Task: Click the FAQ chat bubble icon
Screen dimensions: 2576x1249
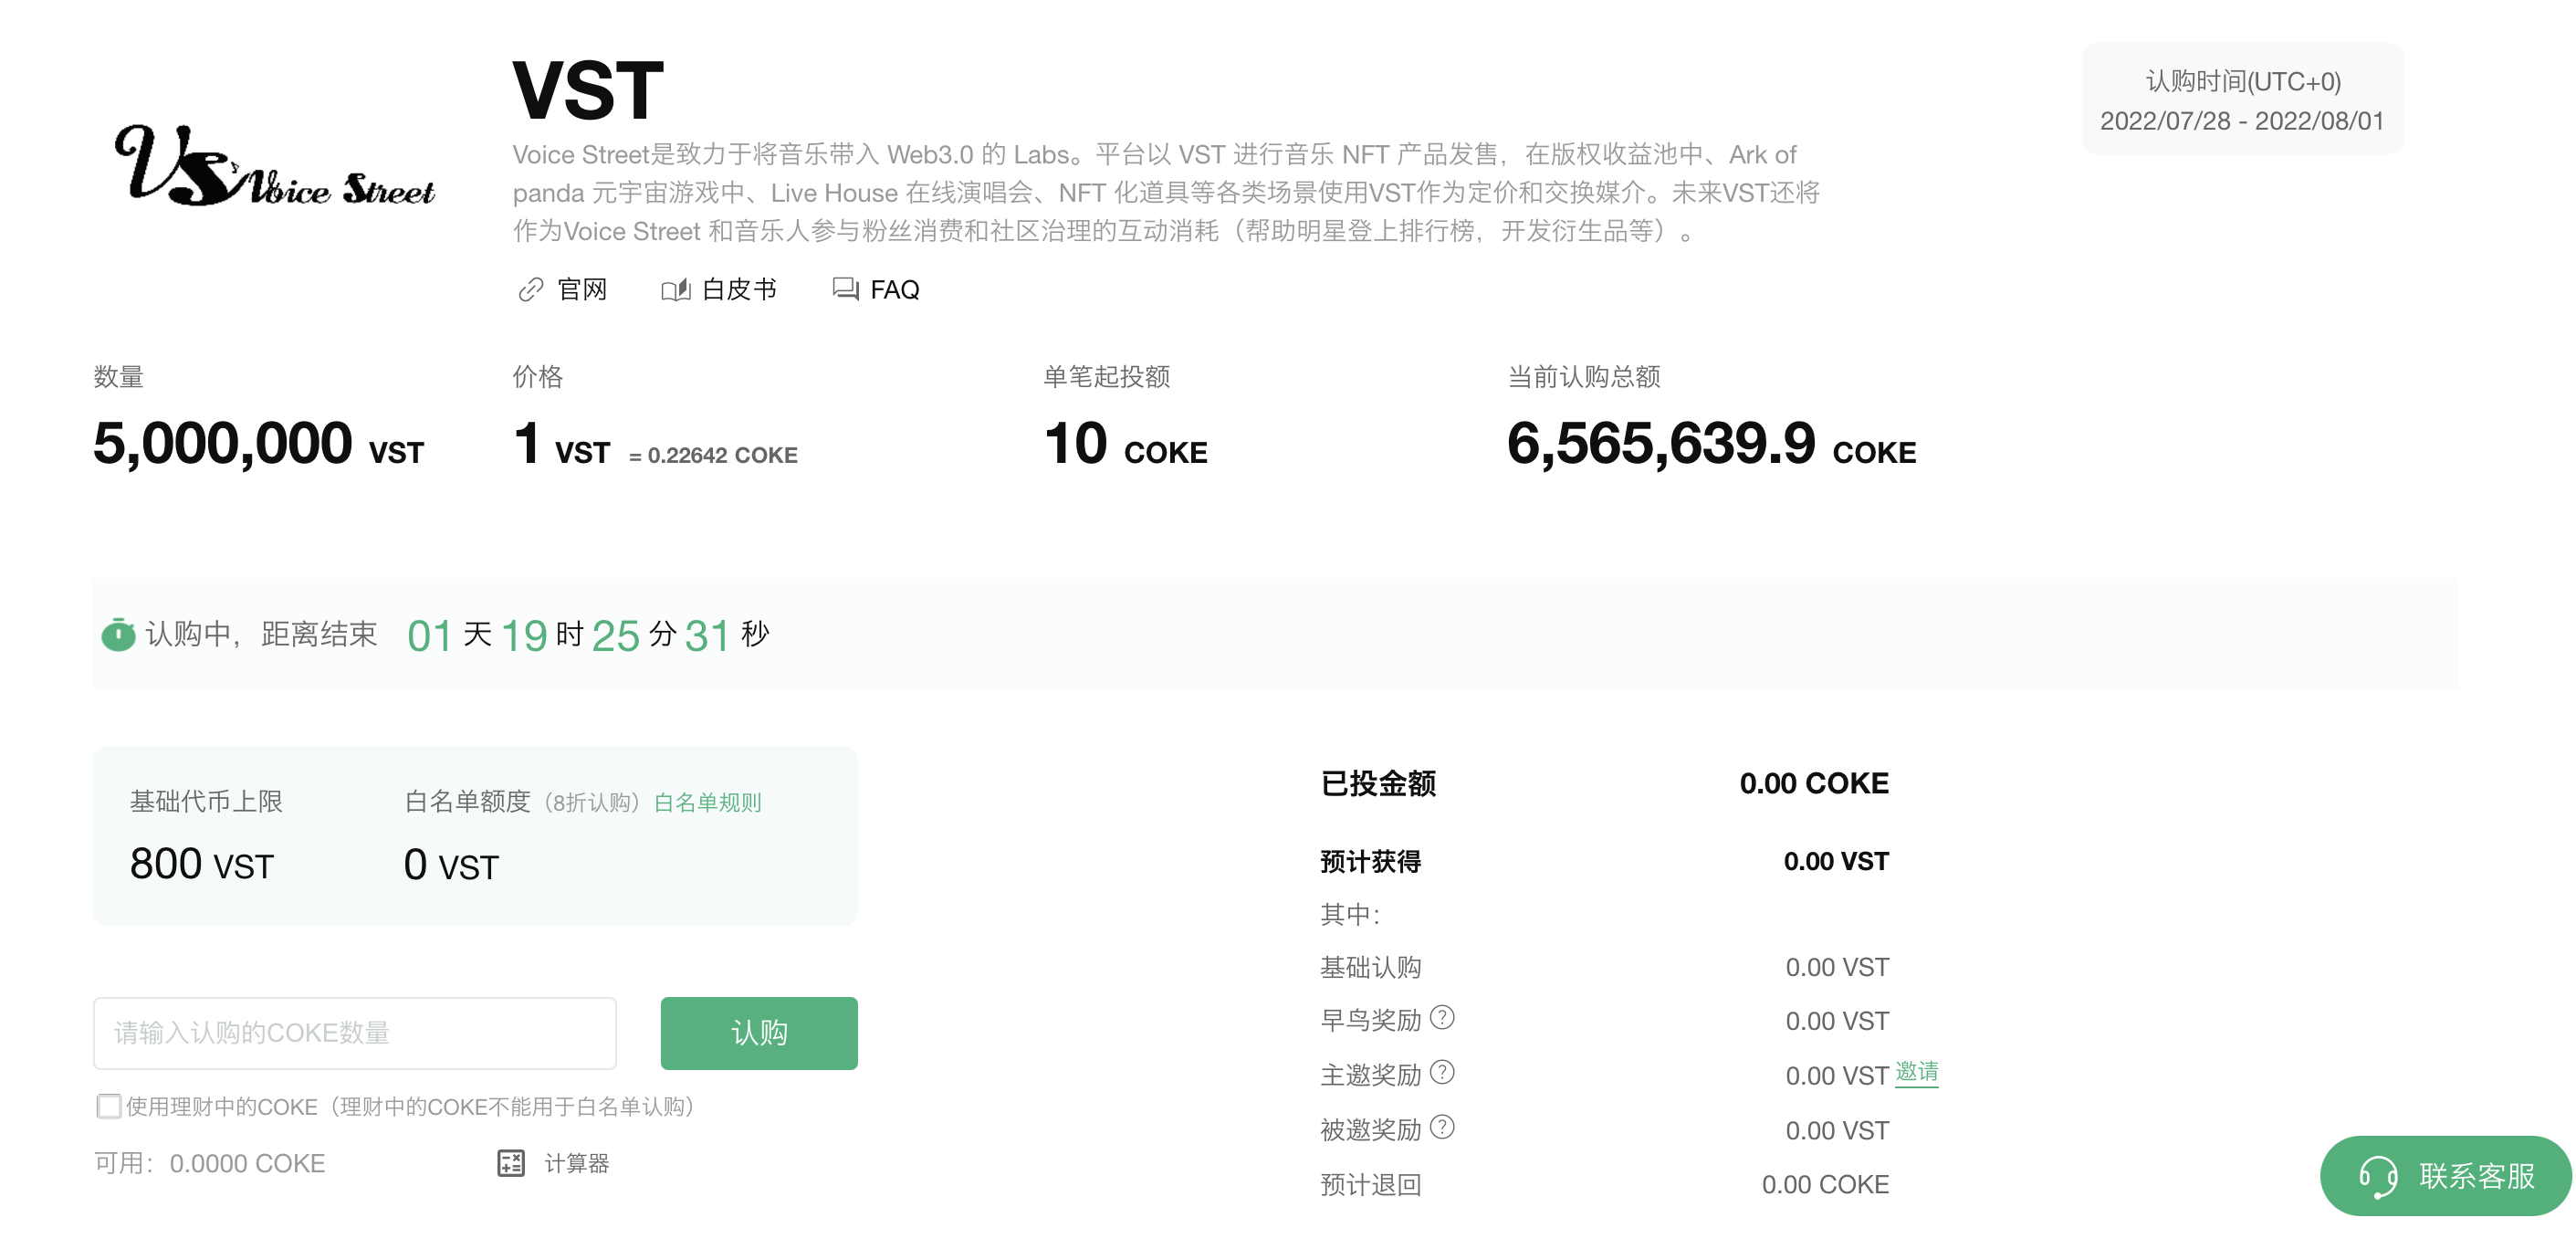Action: tap(845, 289)
